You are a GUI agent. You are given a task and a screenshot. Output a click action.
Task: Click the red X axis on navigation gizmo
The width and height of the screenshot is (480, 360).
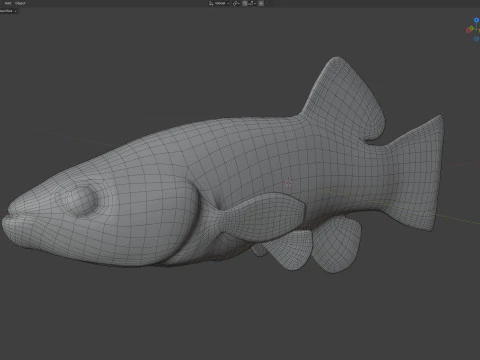(x=468, y=31)
